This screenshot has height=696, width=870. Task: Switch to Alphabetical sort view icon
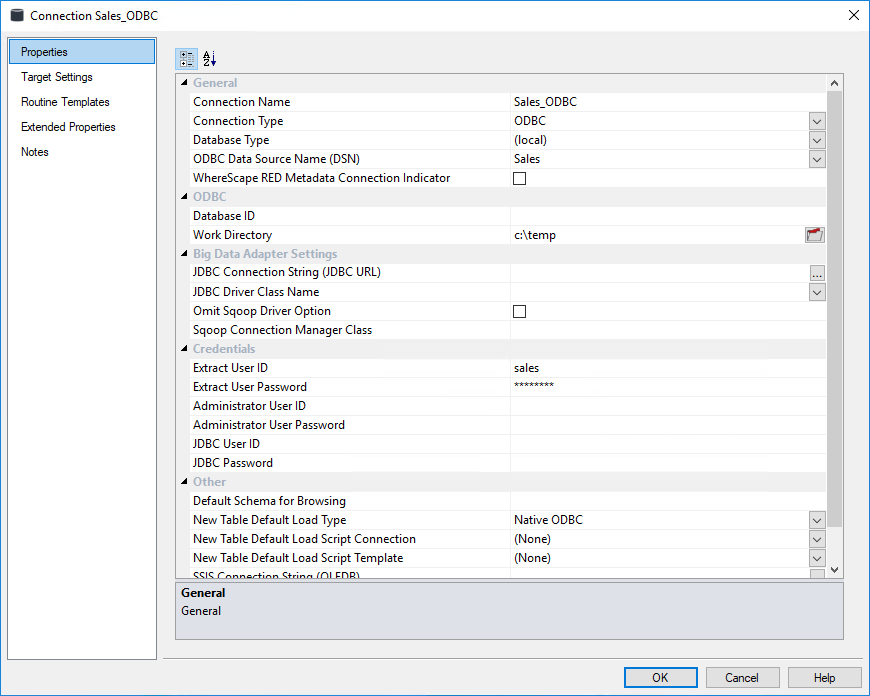[209, 59]
